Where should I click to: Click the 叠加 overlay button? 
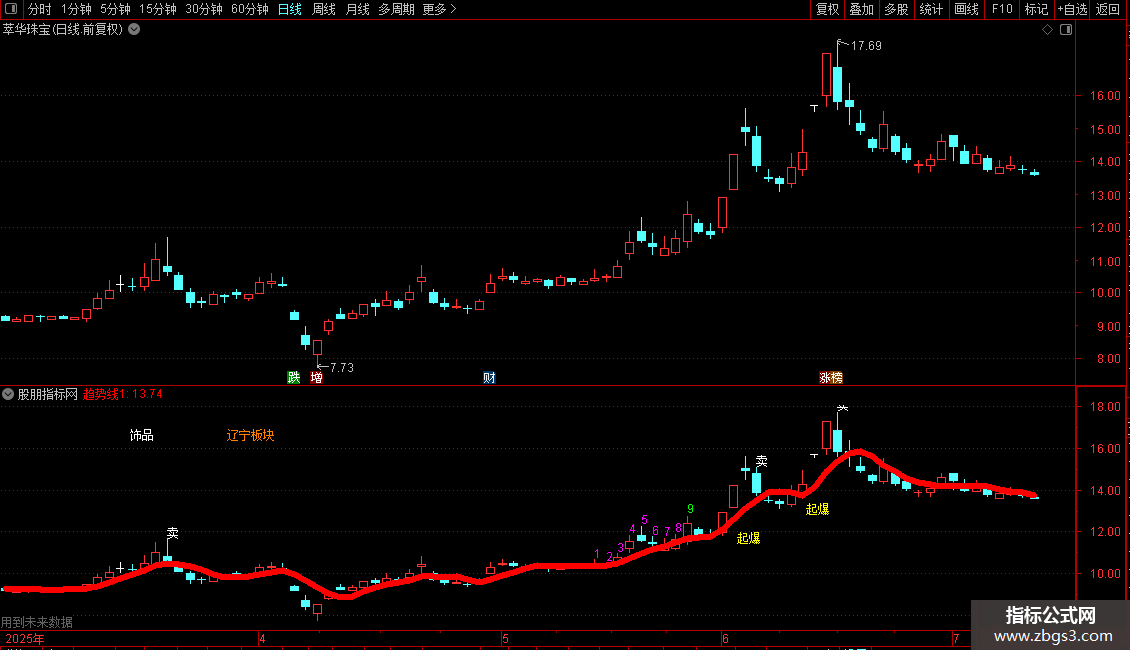(861, 9)
